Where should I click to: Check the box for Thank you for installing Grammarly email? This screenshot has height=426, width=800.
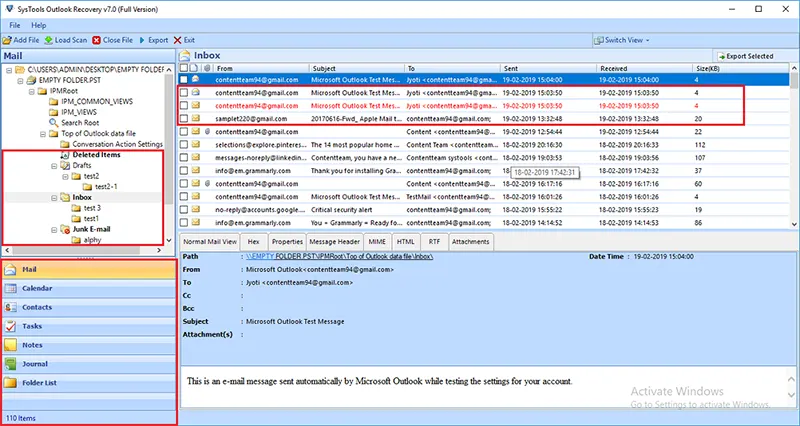coord(184,170)
